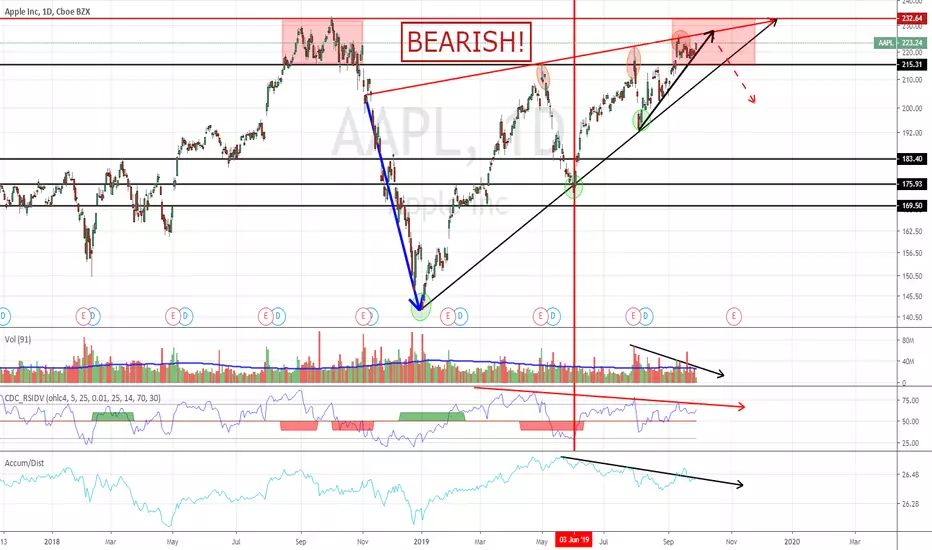932x550 pixels.
Task: Click the red 03 Jun '19 date label
Action: (x=574, y=540)
